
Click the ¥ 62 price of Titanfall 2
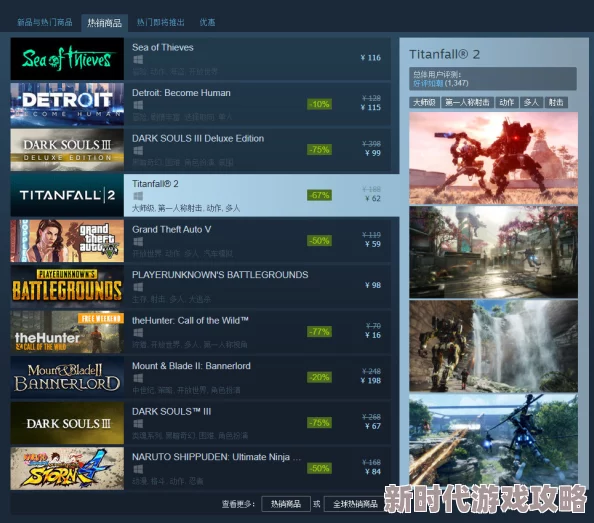pos(373,198)
